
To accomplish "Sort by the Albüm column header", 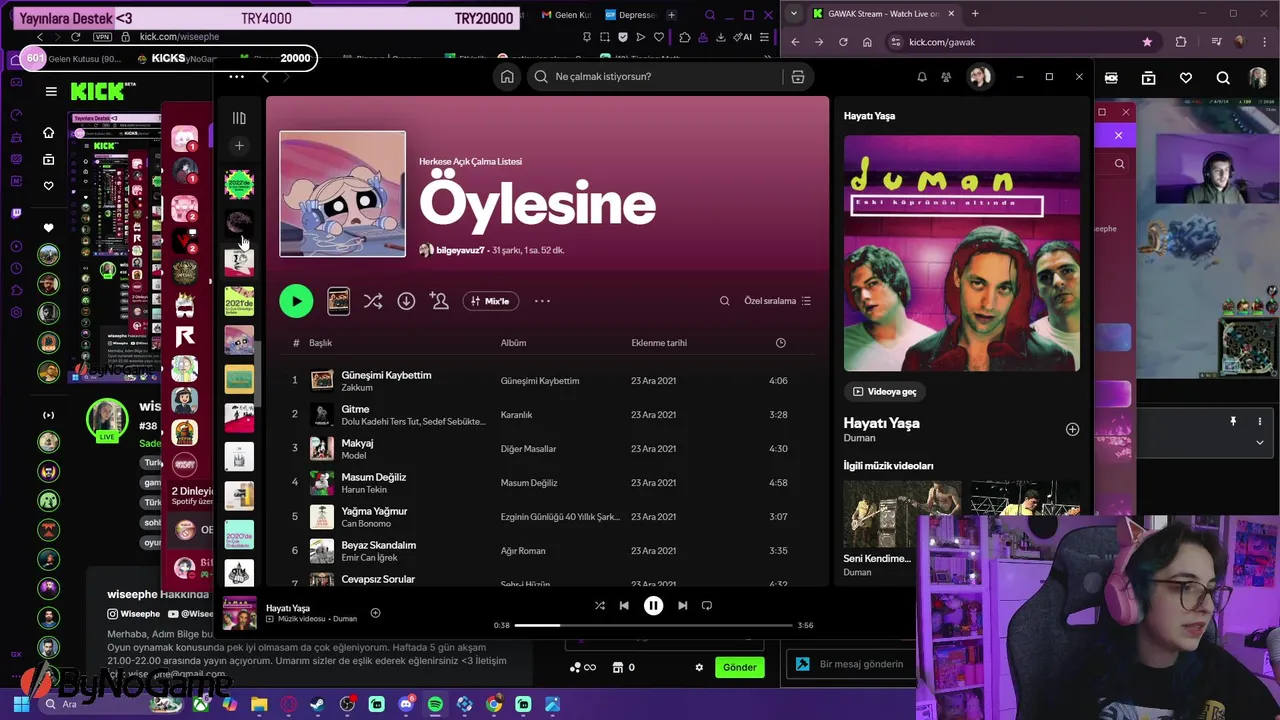I will [x=513, y=343].
